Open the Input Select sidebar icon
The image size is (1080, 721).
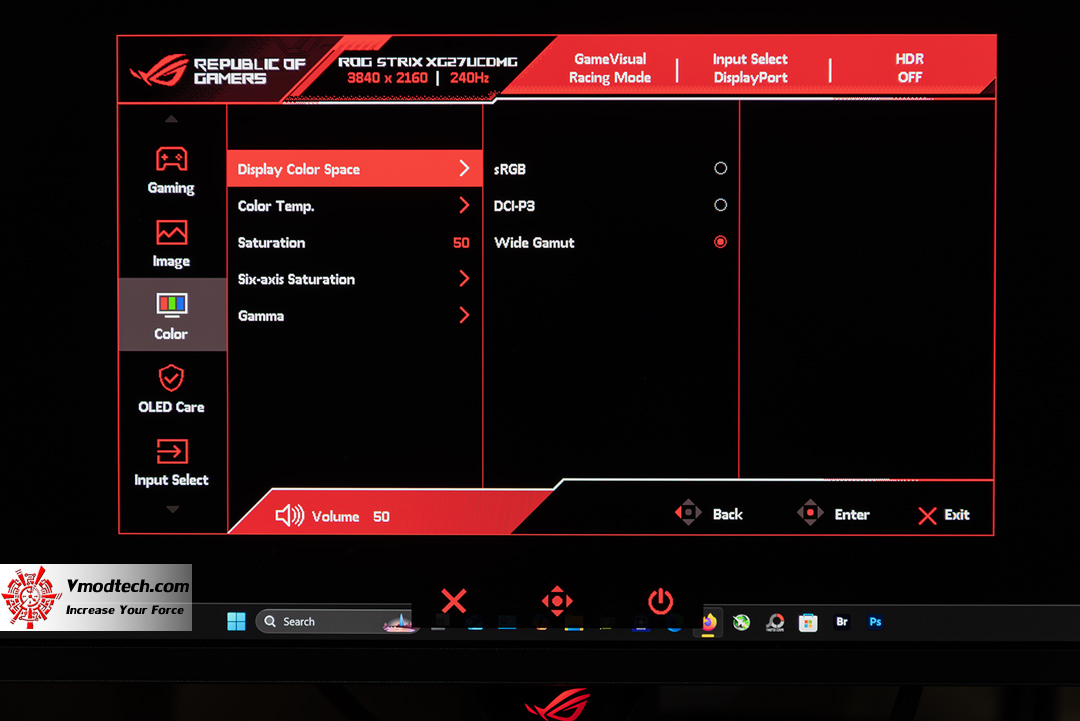coord(172,452)
